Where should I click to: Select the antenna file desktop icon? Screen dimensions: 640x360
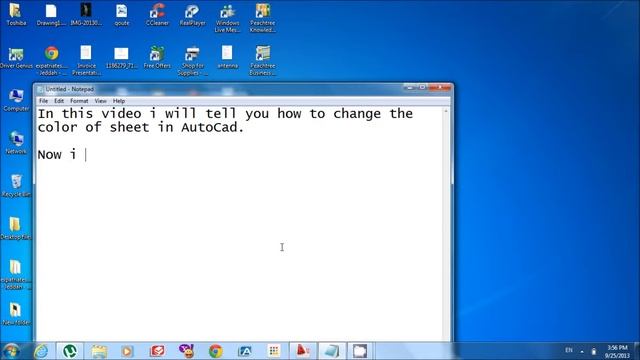pyautogui.click(x=227, y=58)
